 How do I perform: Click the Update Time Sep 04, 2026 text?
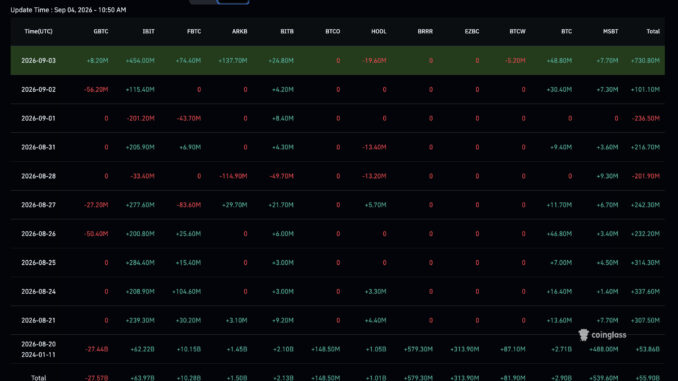[x=68, y=10]
